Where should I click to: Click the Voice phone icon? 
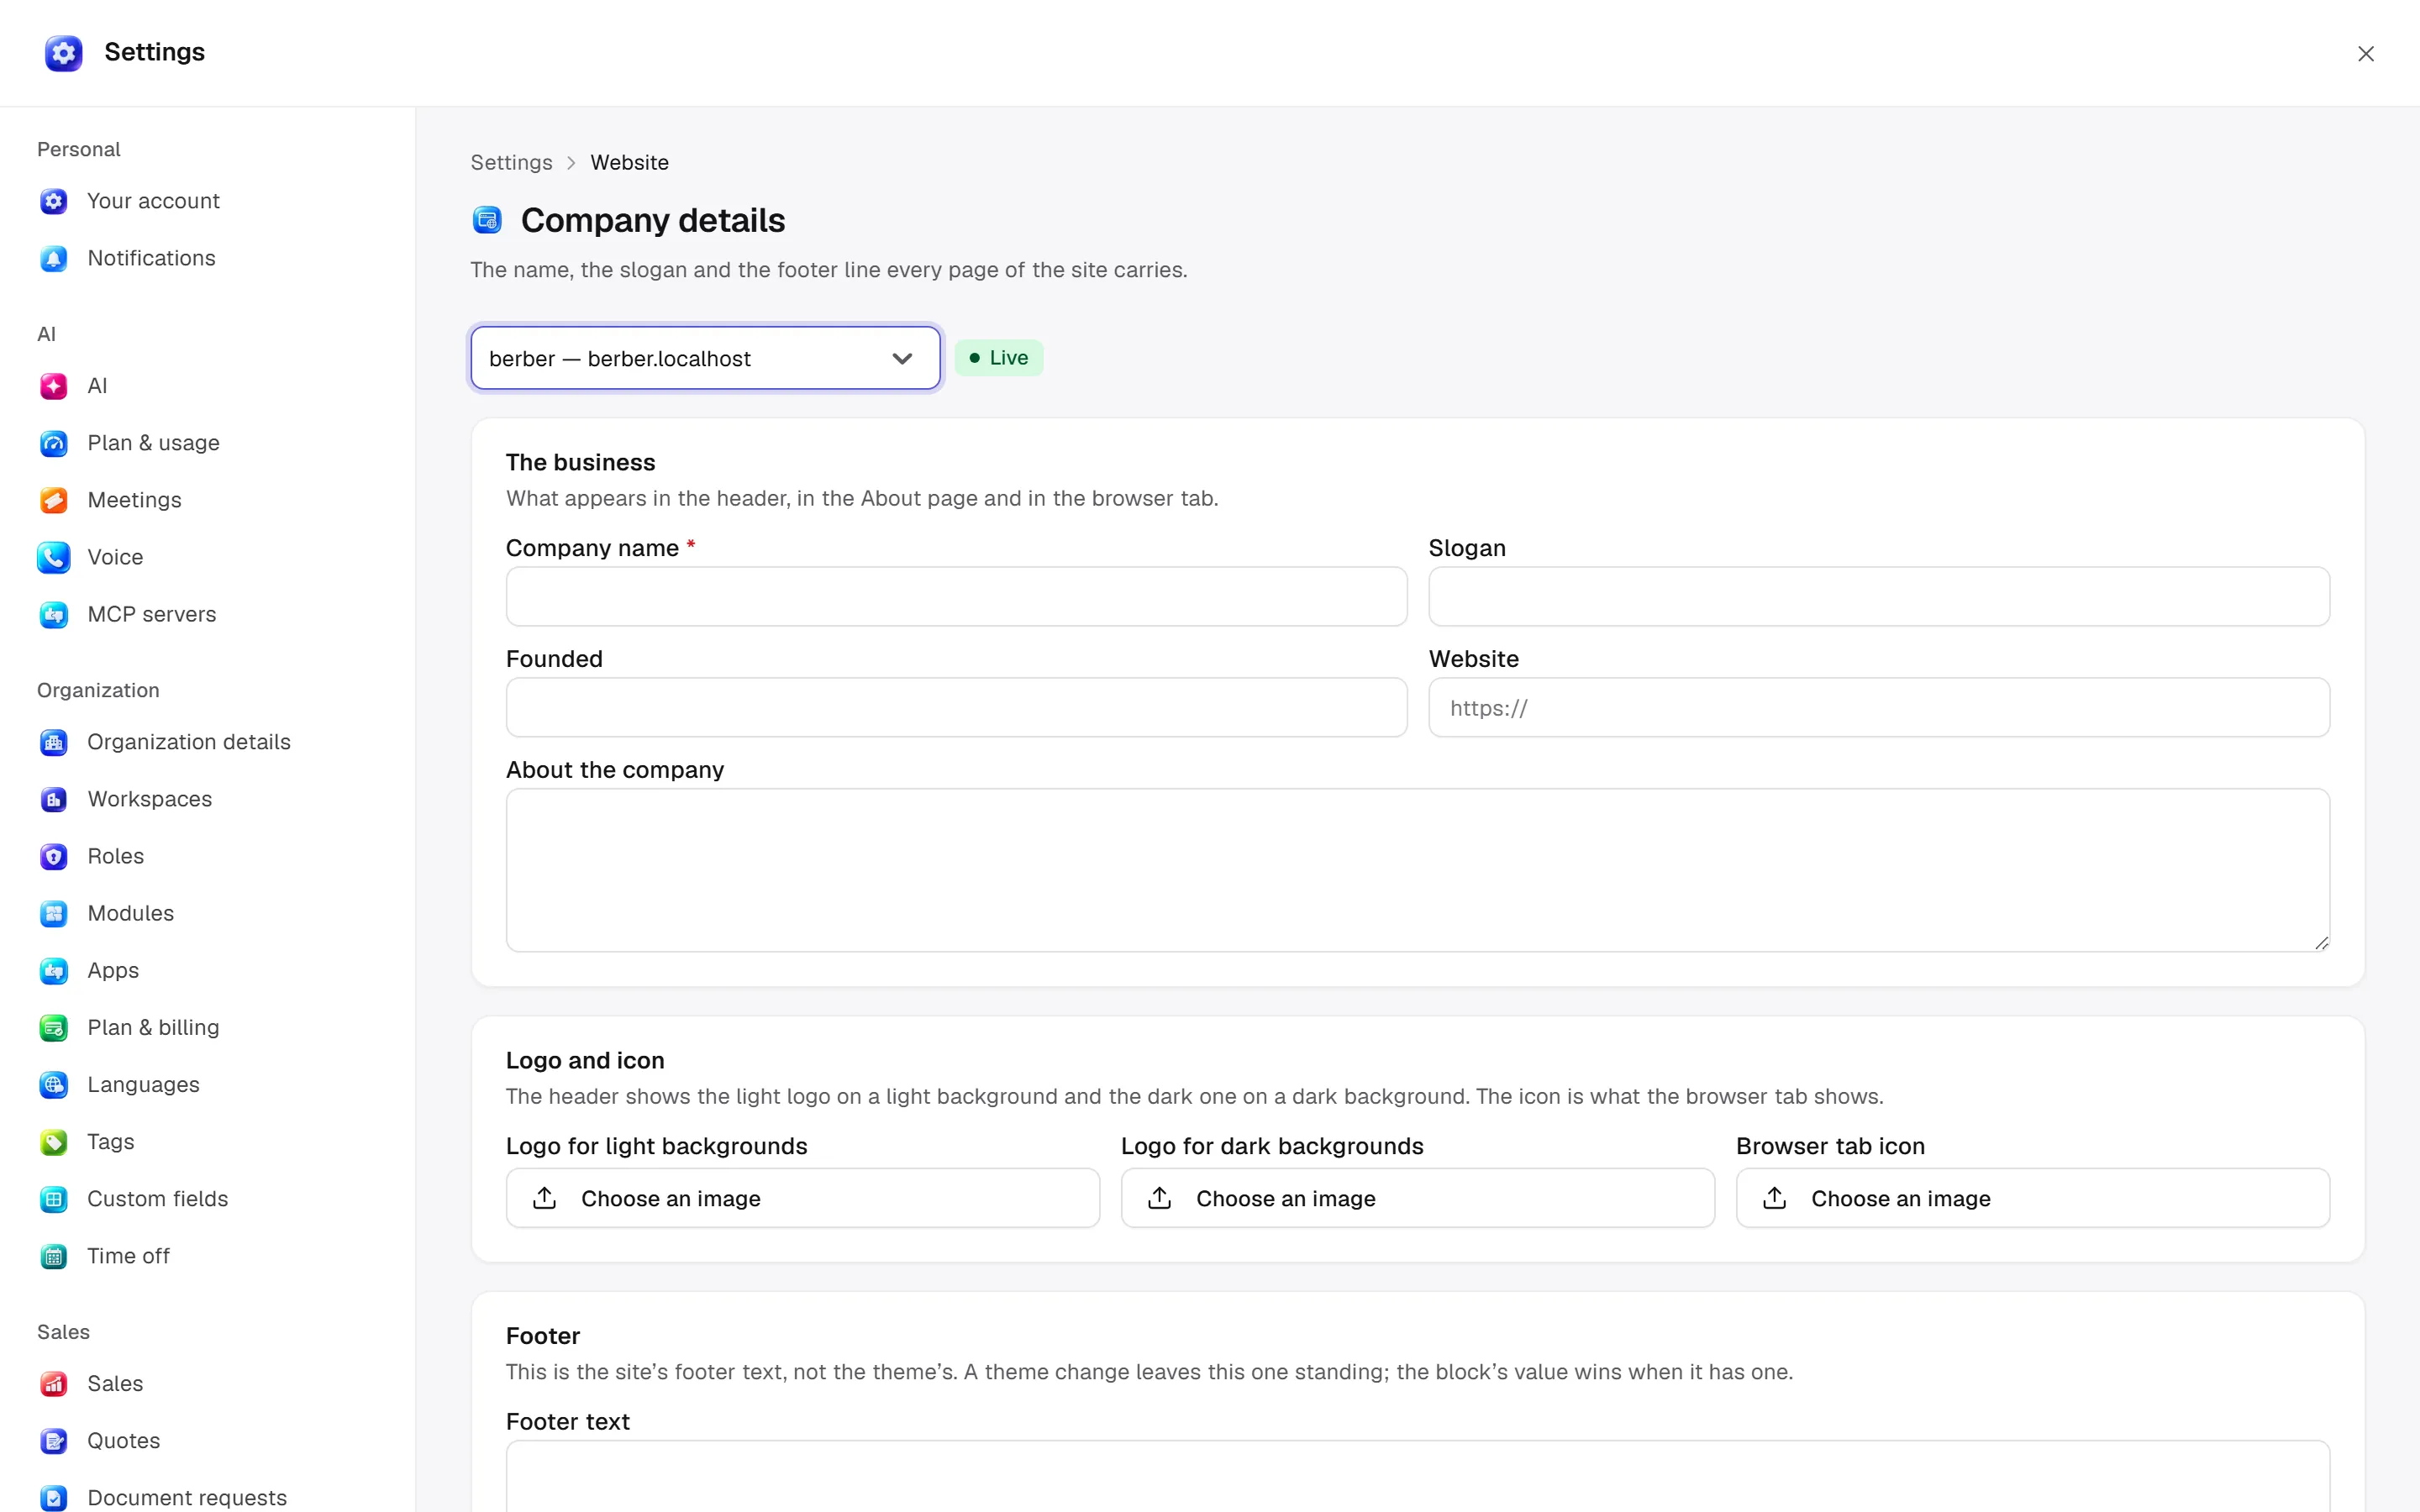pos(54,557)
